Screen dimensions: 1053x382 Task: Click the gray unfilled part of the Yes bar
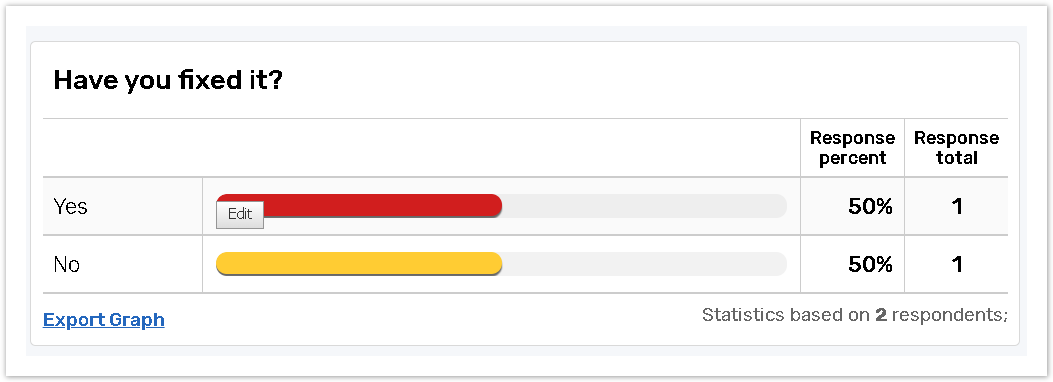click(x=645, y=205)
